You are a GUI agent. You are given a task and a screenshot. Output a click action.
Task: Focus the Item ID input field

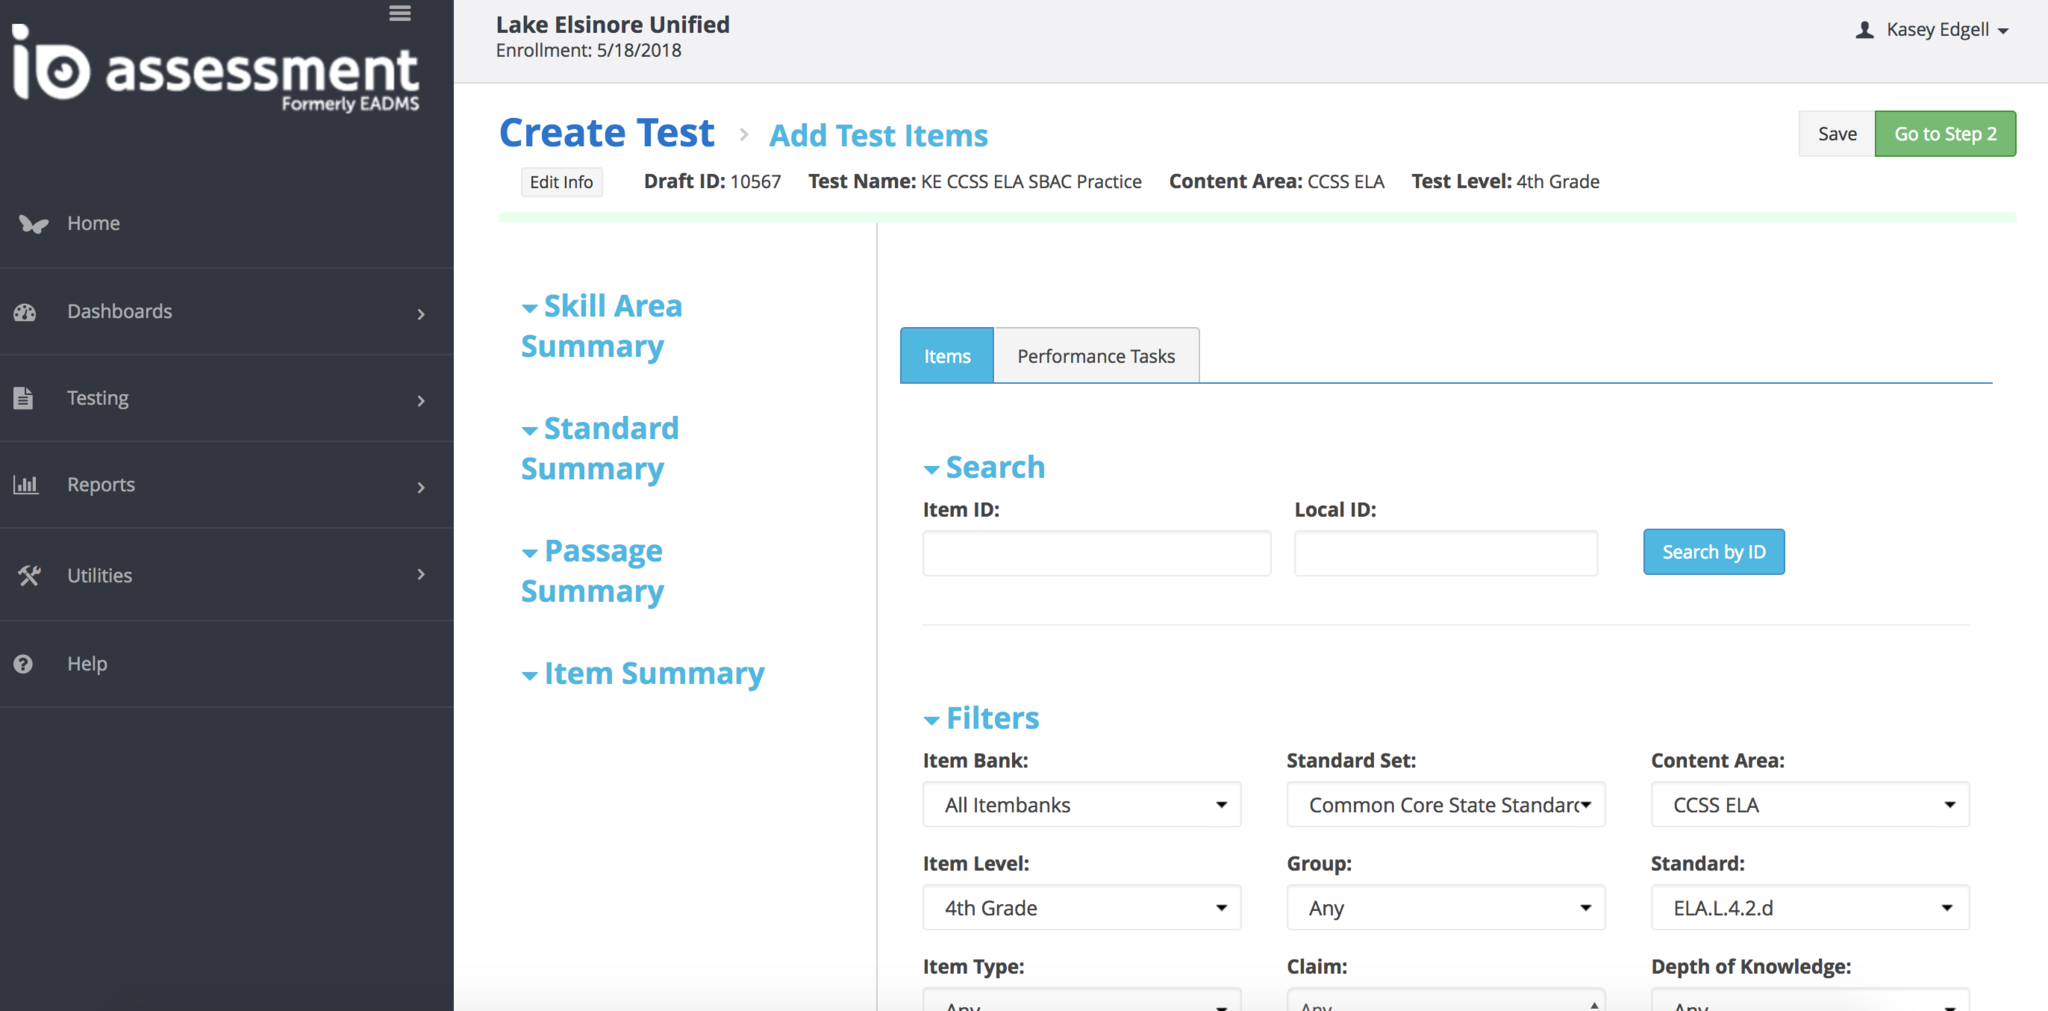tap(1096, 553)
